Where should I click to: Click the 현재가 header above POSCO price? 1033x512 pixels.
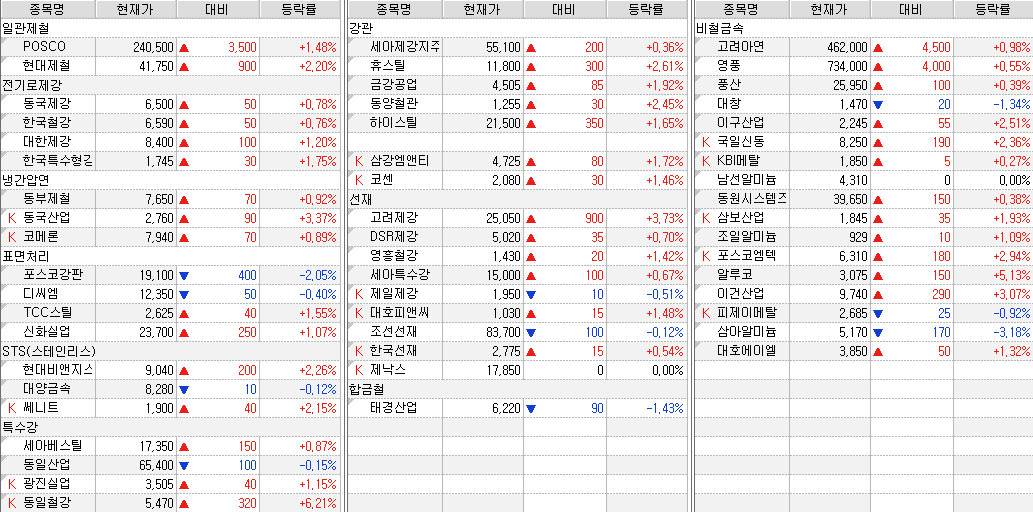pyautogui.click(x=137, y=9)
